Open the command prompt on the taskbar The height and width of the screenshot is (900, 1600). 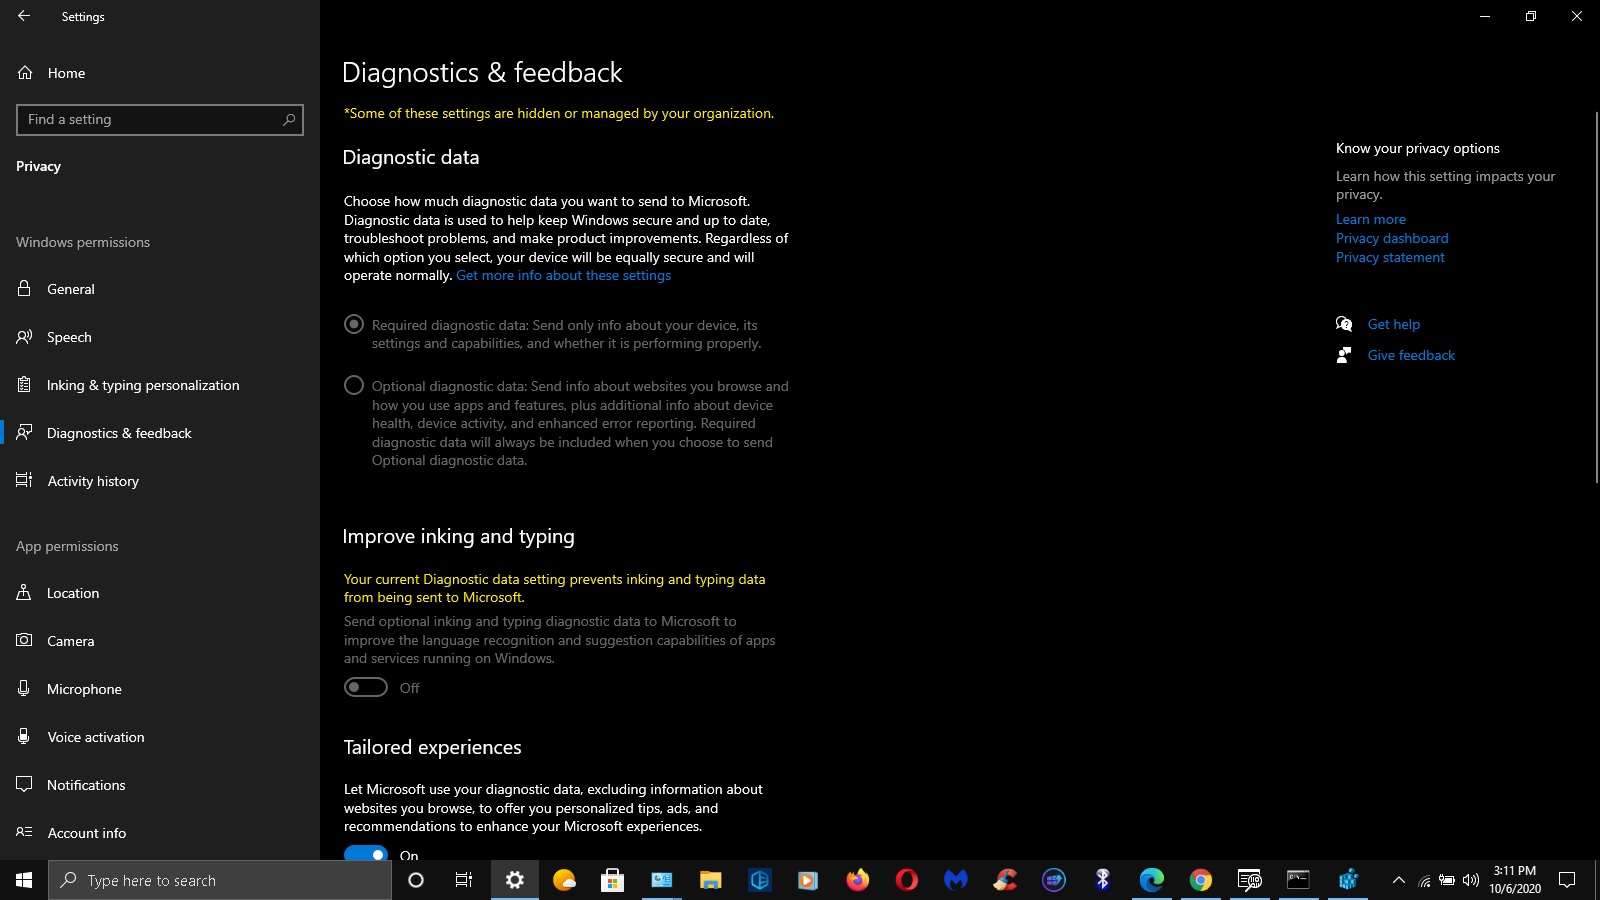[x=1298, y=880]
